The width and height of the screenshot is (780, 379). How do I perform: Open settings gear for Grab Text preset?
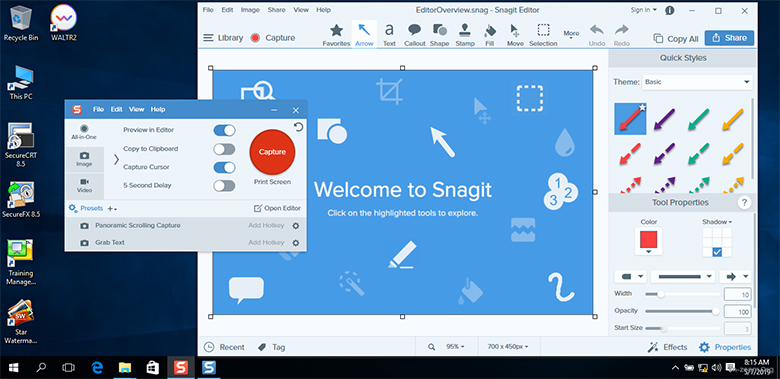coord(295,243)
